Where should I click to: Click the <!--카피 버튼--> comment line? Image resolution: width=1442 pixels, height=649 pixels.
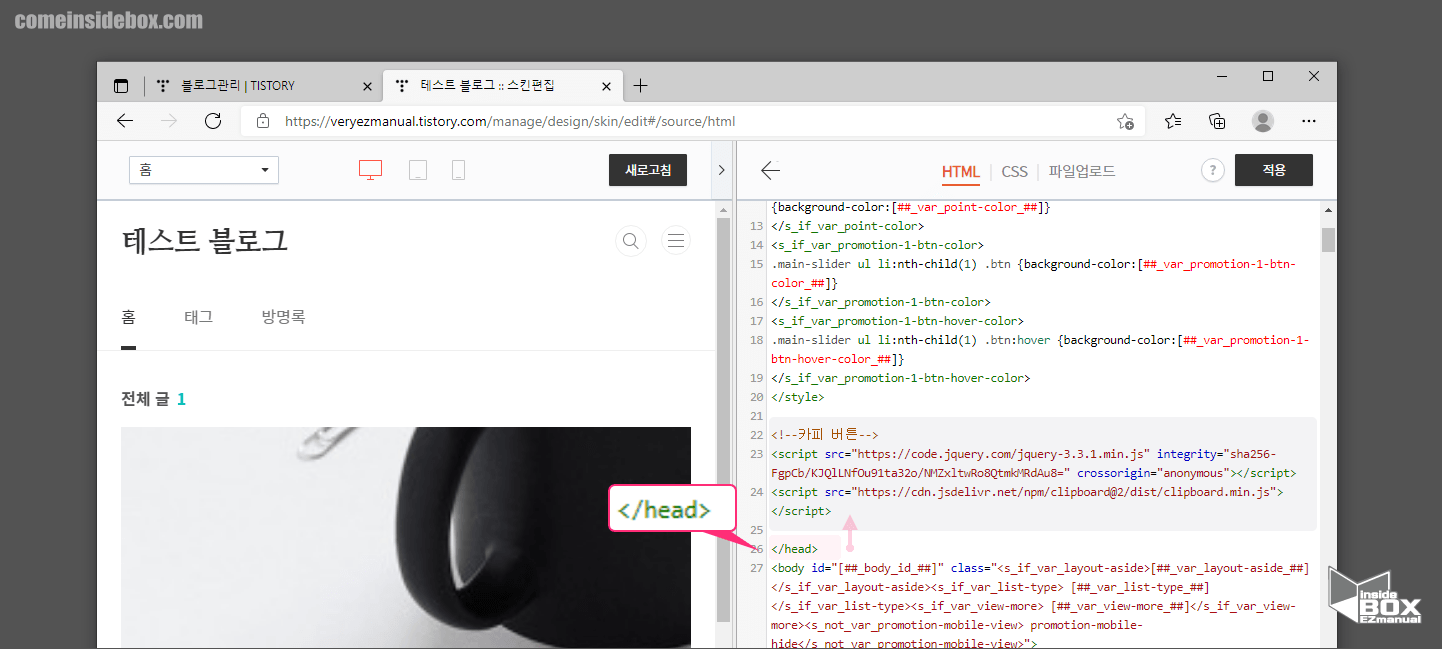click(x=824, y=435)
